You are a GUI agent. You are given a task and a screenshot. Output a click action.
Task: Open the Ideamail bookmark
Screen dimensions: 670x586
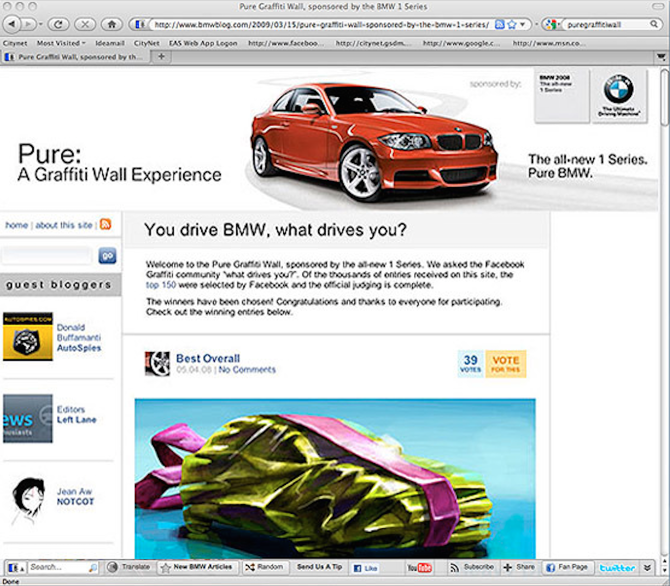[x=110, y=43]
